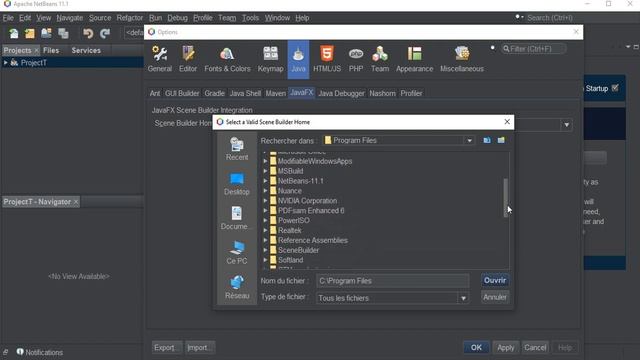Image resolution: width=640 pixels, height=360 pixels.
Task: Click the Save All toolbar icon
Action: pos(63,33)
